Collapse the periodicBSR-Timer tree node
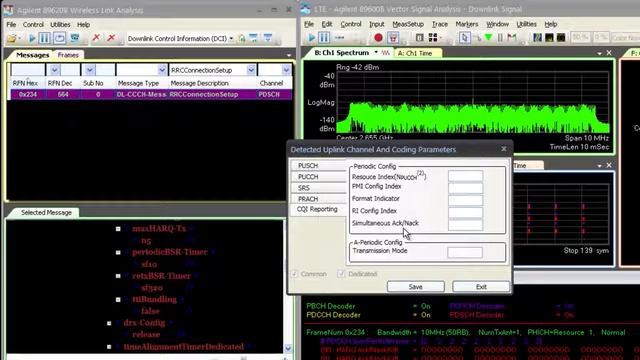The height and width of the screenshot is (360, 640). tap(118, 253)
